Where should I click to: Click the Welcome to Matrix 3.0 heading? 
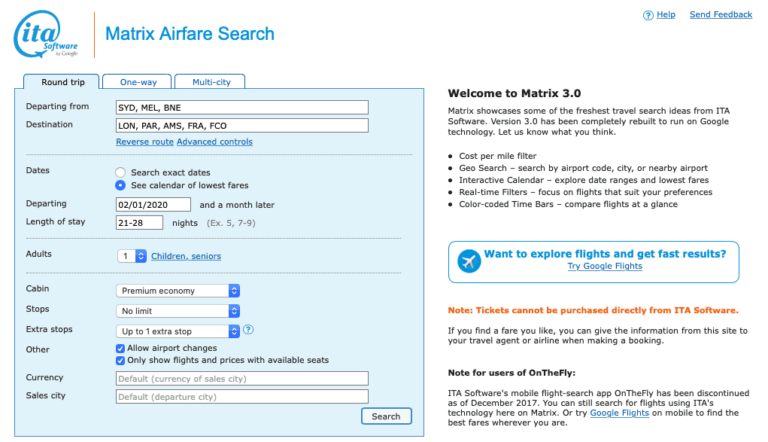[514, 93]
